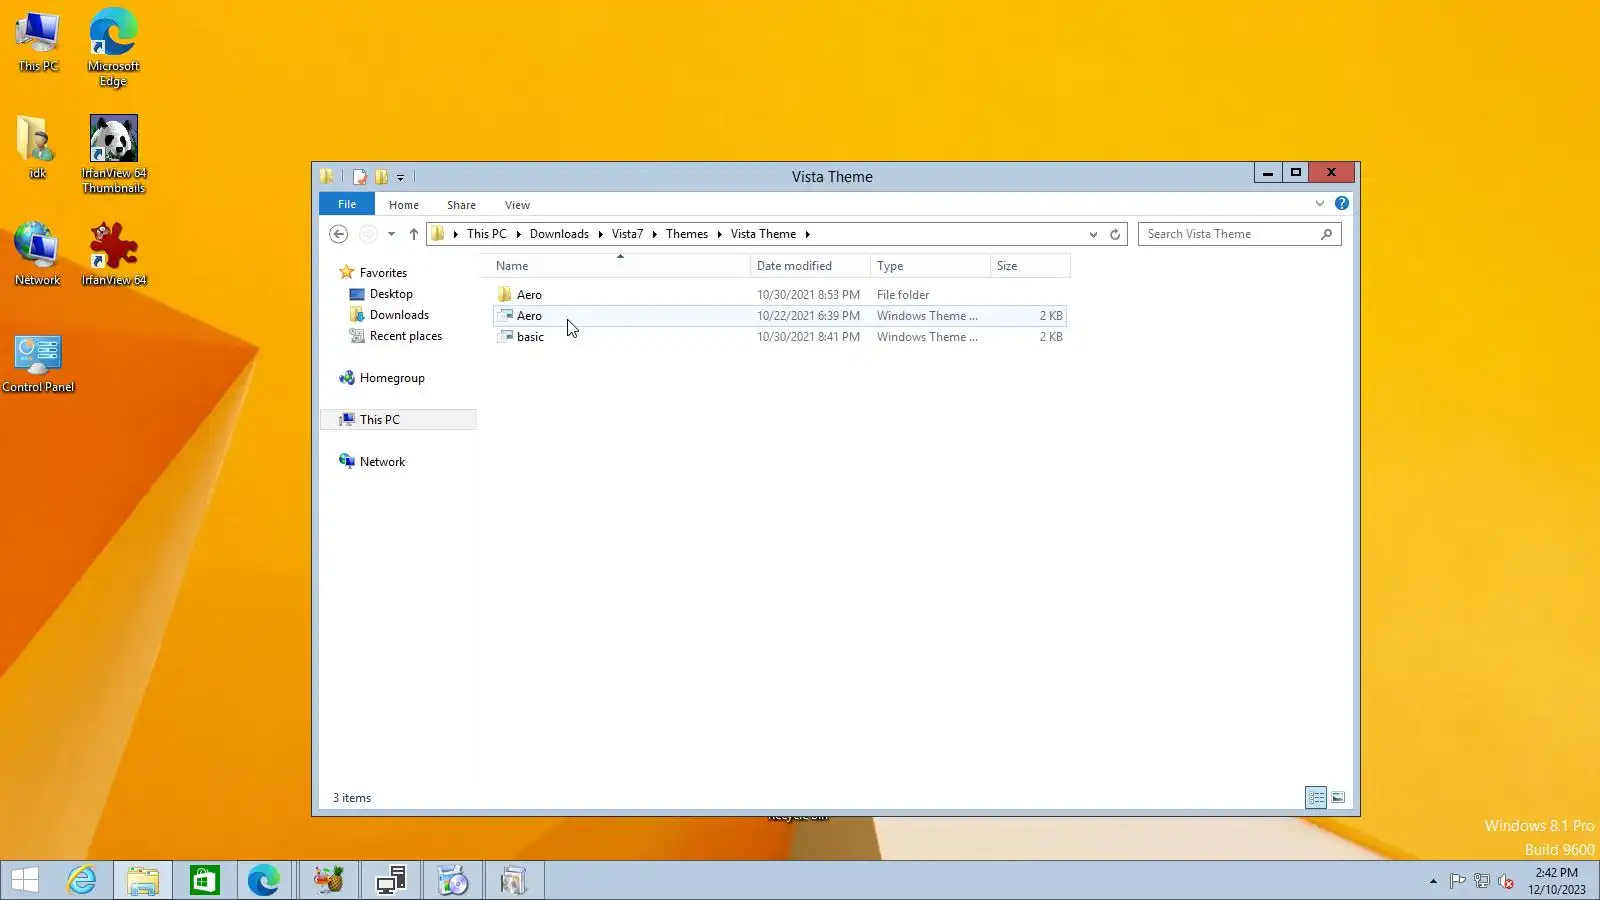
Task: Open the File tab in the ribbon
Action: click(347, 204)
